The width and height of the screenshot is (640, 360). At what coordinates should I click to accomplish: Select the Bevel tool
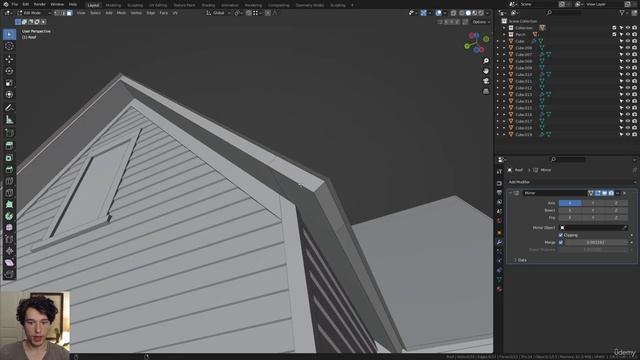[x=9, y=169]
